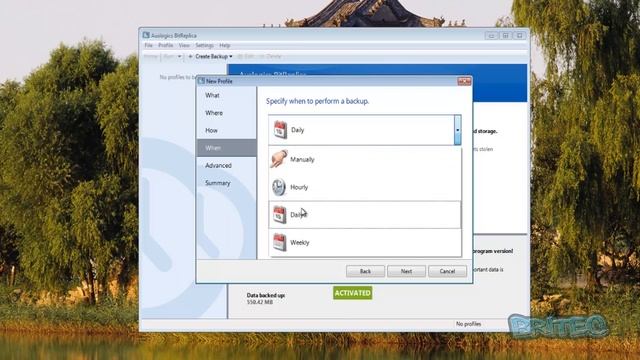Close the New Profile dialog

pos(464,81)
